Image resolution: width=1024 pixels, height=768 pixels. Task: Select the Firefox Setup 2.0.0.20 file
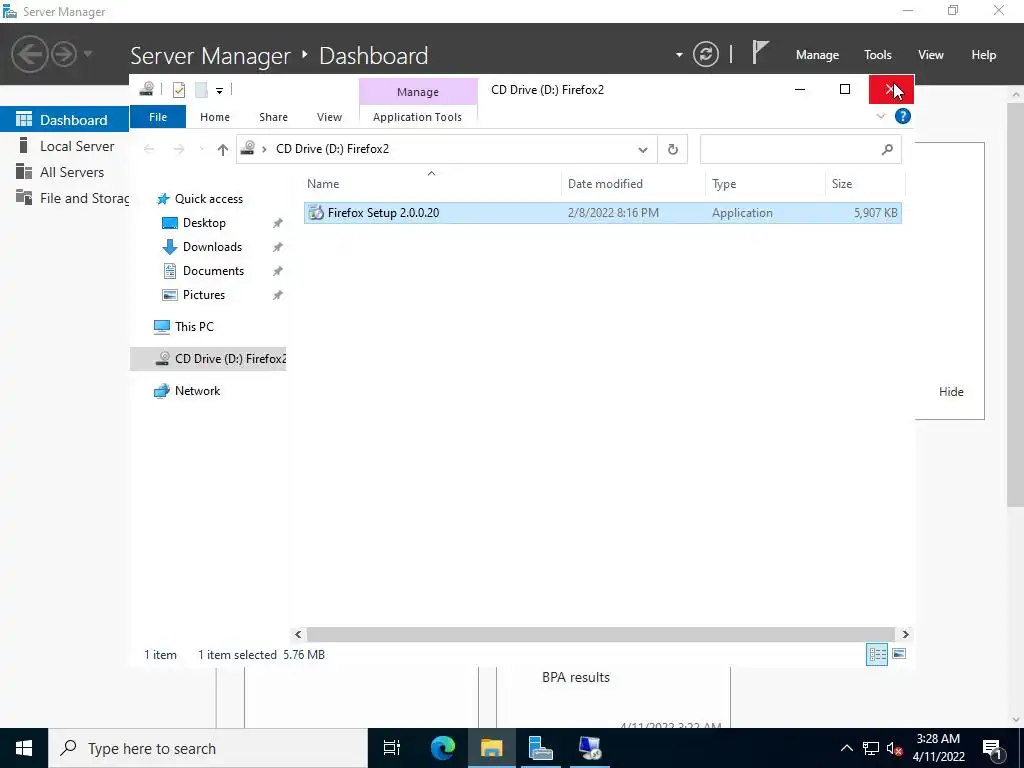pos(603,213)
